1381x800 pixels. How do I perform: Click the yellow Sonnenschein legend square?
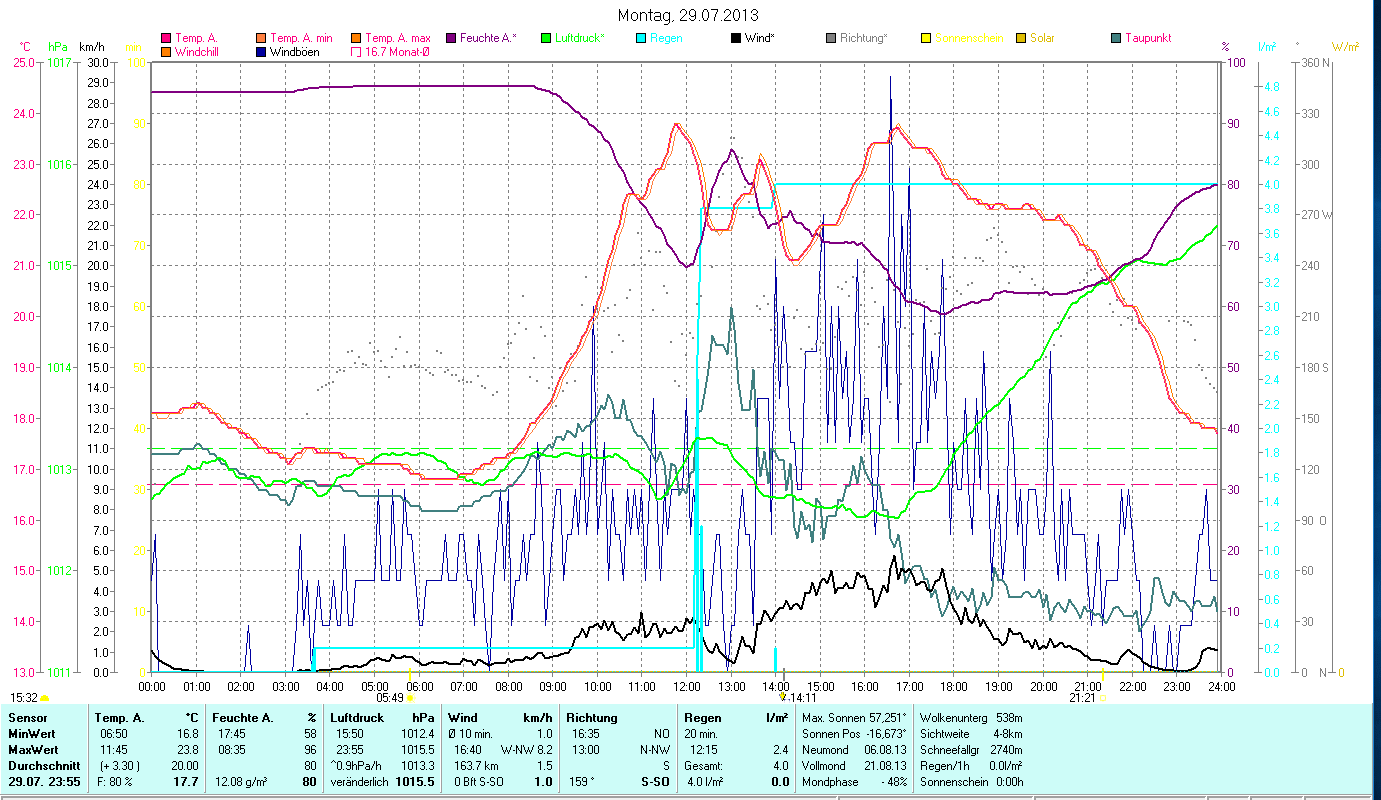click(x=926, y=38)
